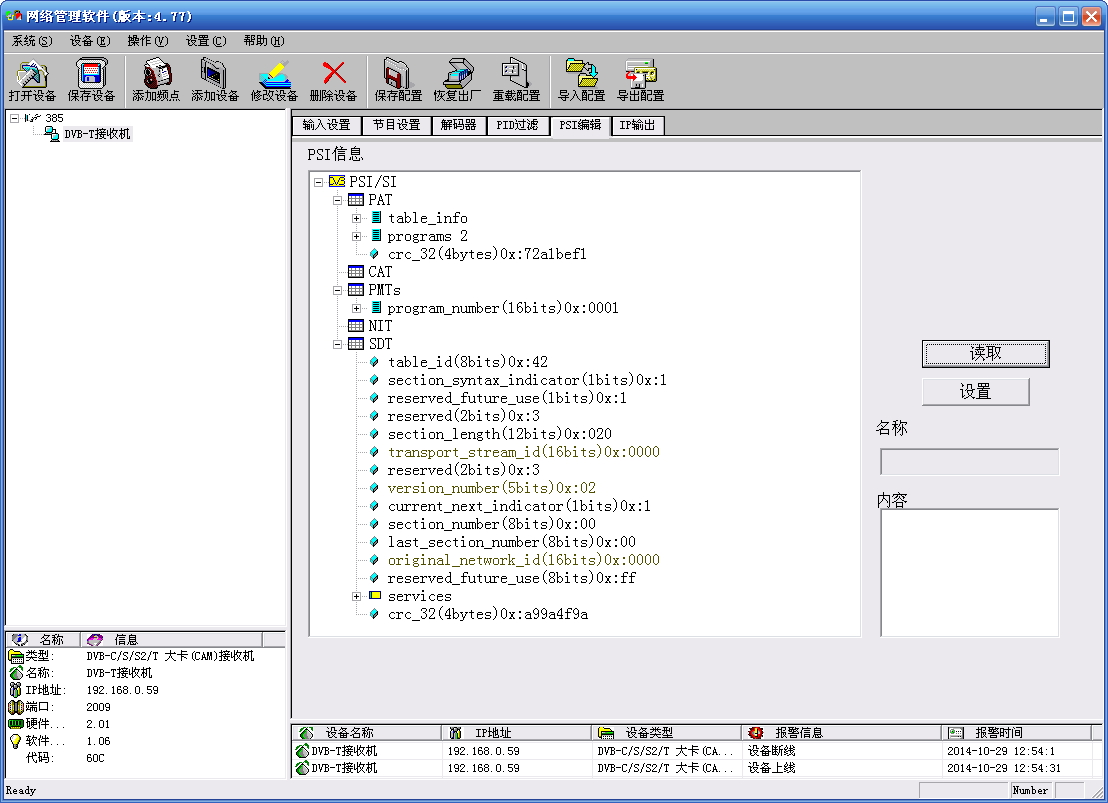Expand the program_number 0x:0001 node
Screen dimensions: 1108x803
click(x=357, y=308)
